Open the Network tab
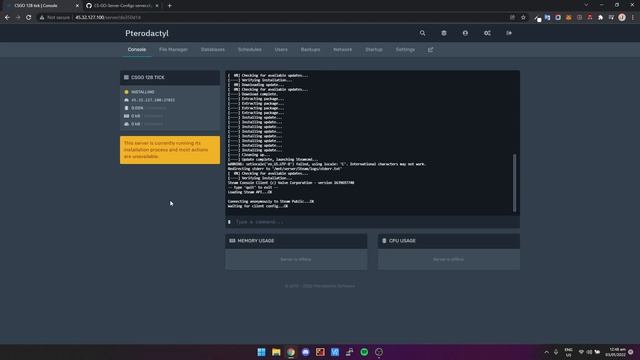 tap(342, 50)
